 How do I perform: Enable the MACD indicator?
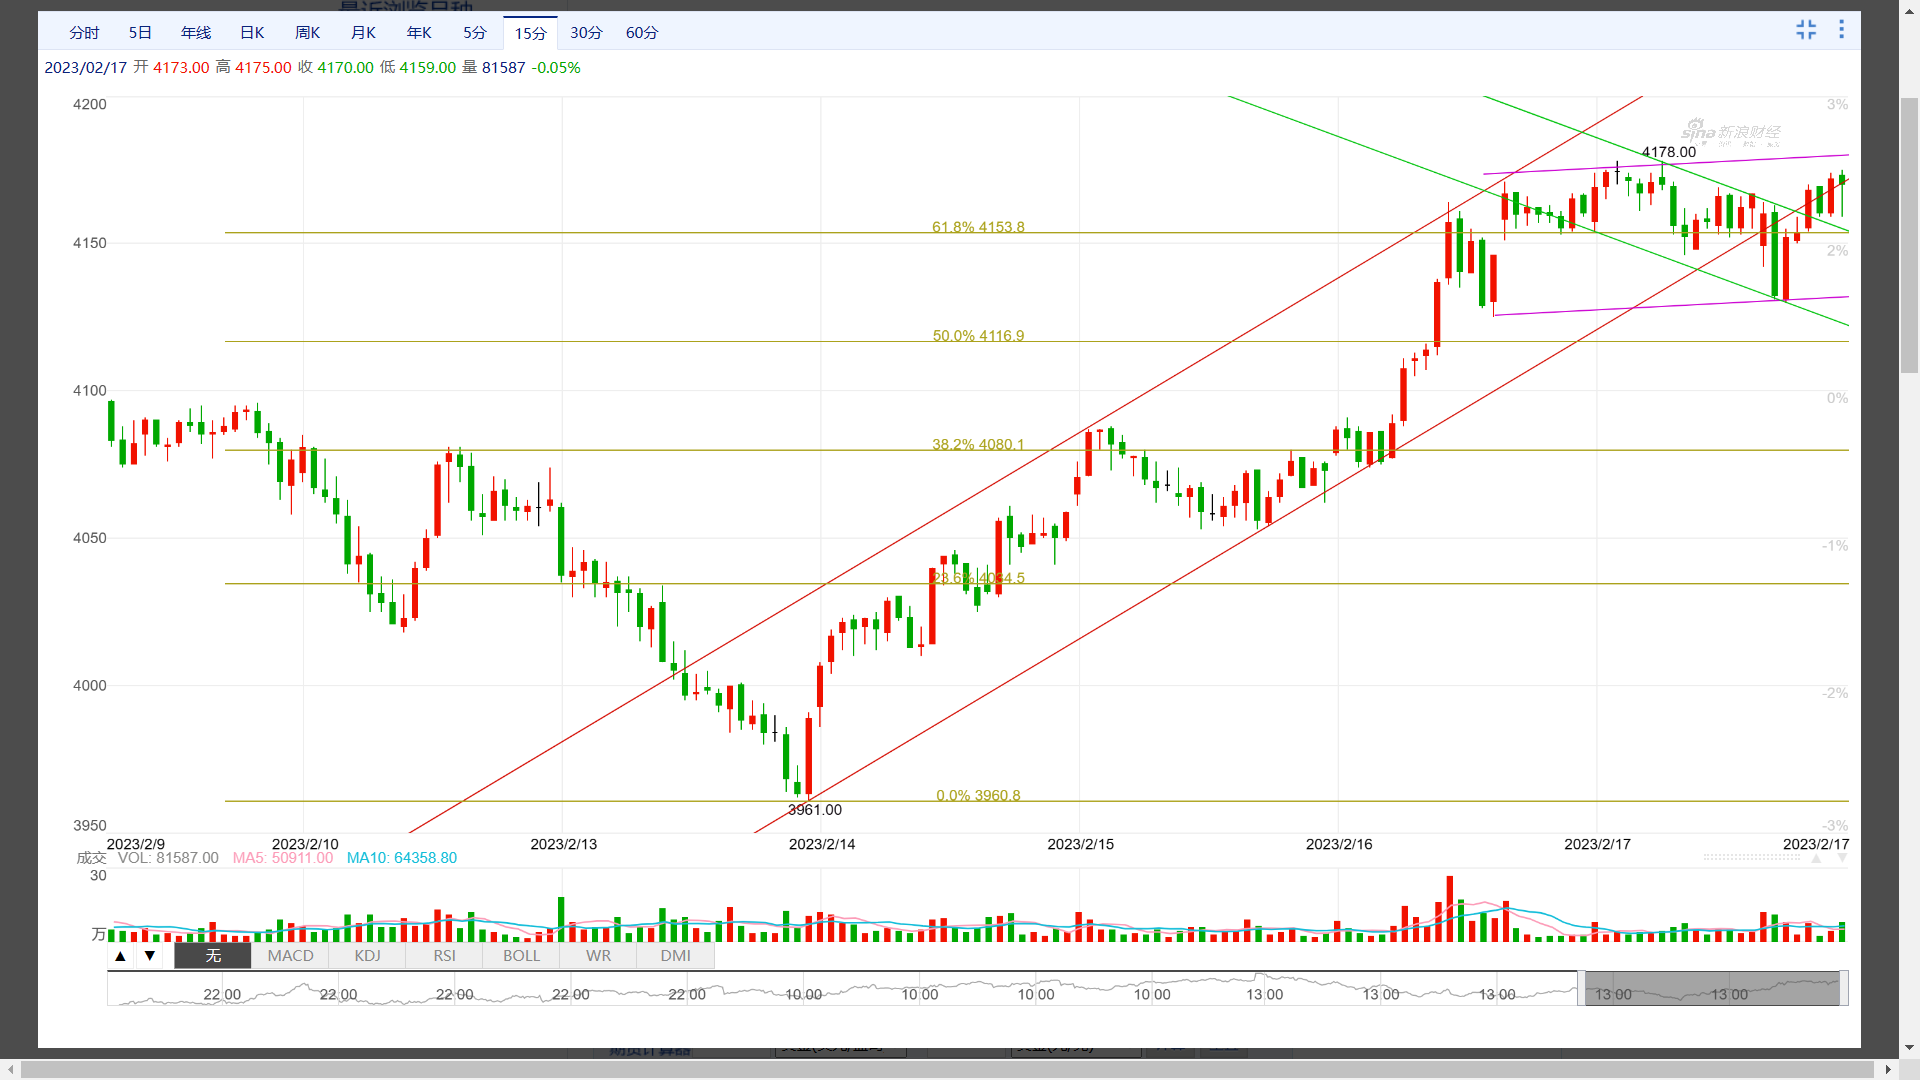click(290, 956)
